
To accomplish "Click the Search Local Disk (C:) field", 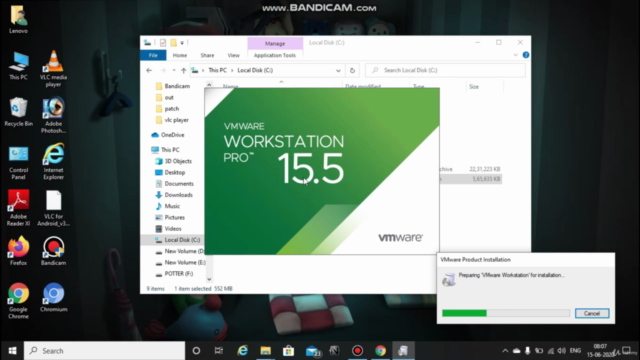I will tap(445, 70).
